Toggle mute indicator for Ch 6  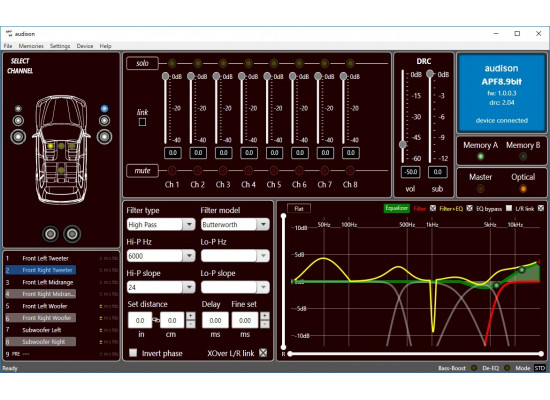point(299,171)
